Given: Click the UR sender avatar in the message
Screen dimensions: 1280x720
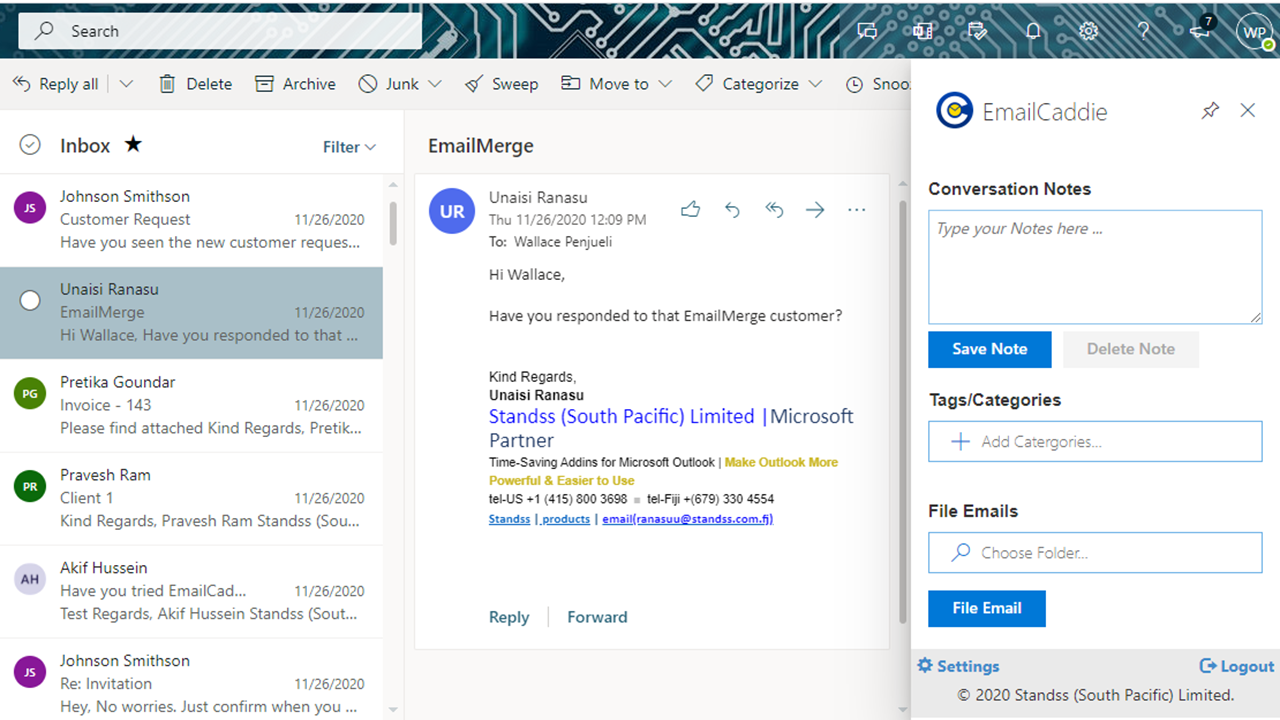Looking at the screenshot, I should point(452,211).
